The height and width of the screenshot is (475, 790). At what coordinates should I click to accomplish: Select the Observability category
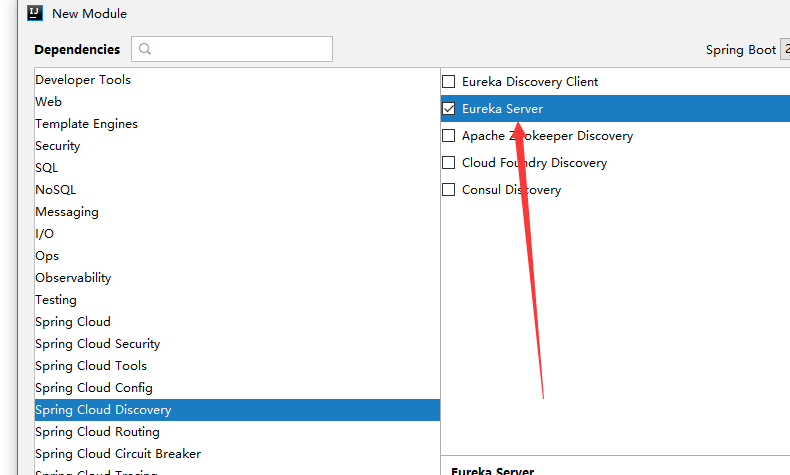(237, 278)
